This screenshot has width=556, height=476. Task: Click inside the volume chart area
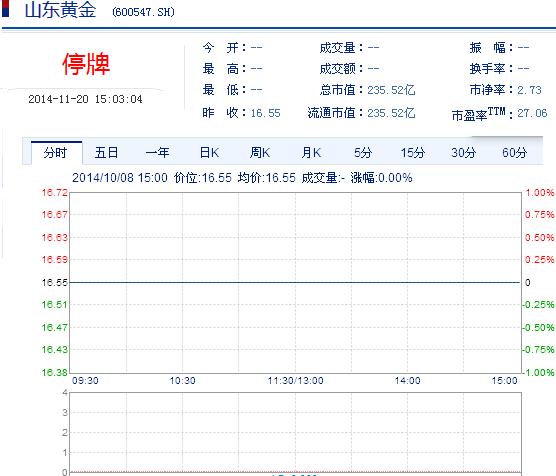pos(295,432)
